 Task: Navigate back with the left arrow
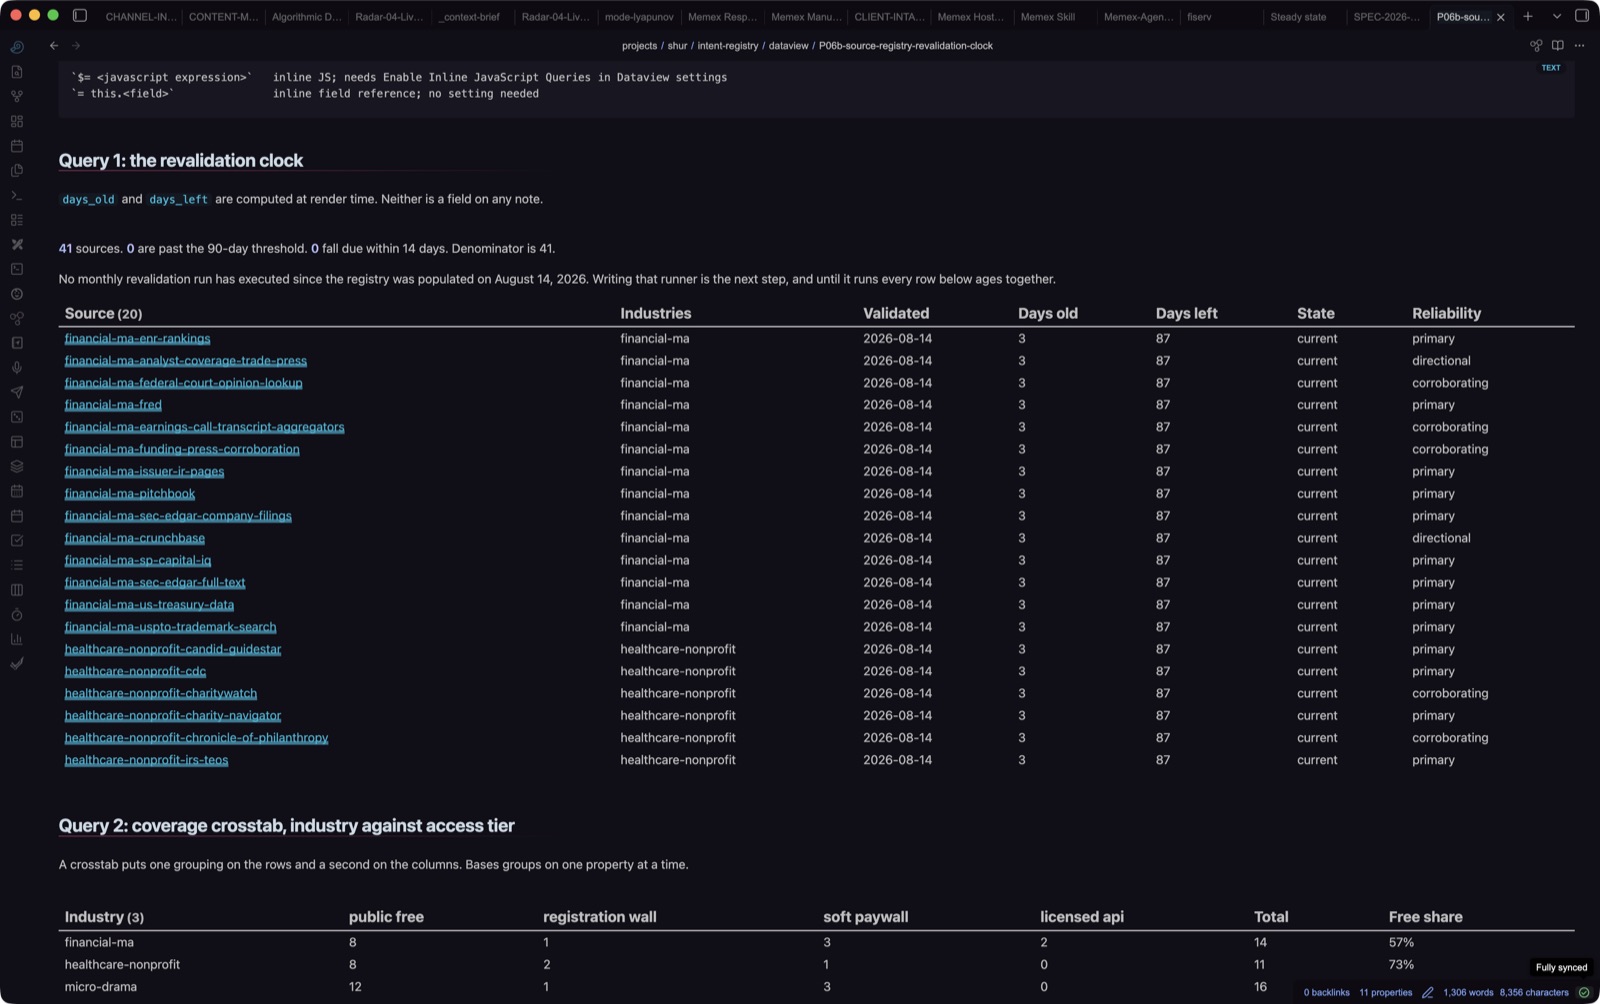pos(54,46)
